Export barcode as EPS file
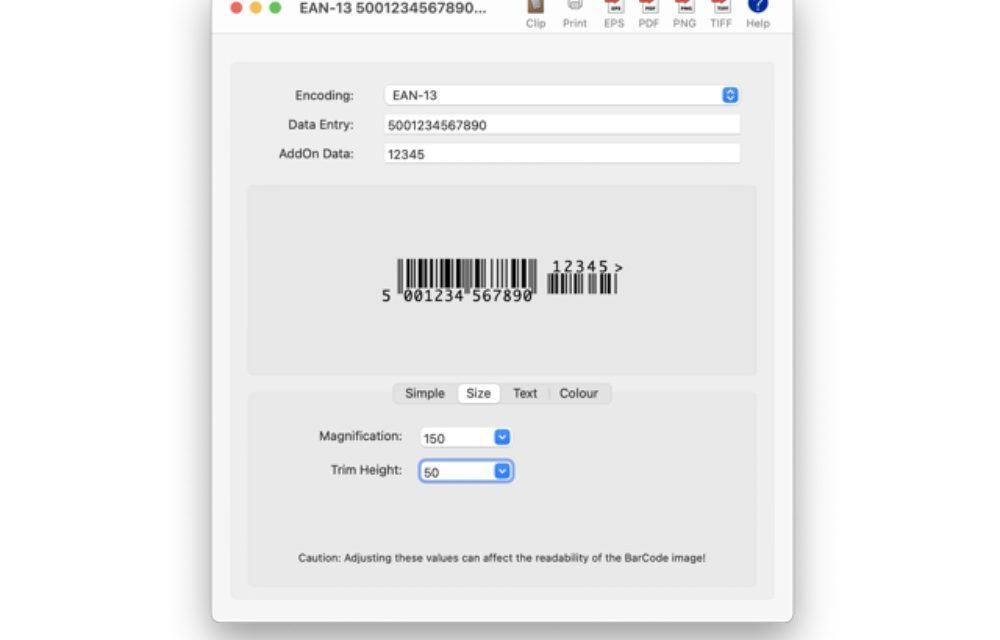Viewport: 1000px width, 640px height. [x=613, y=10]
